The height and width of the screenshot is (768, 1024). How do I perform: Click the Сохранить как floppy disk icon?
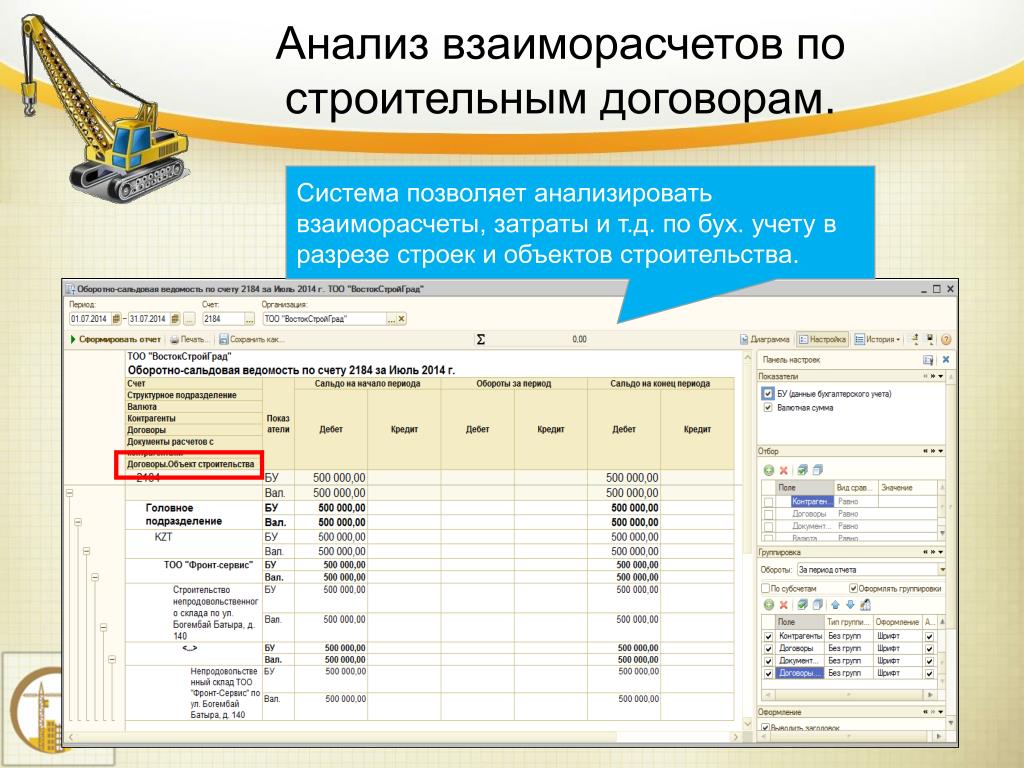[x=223, y=340]
